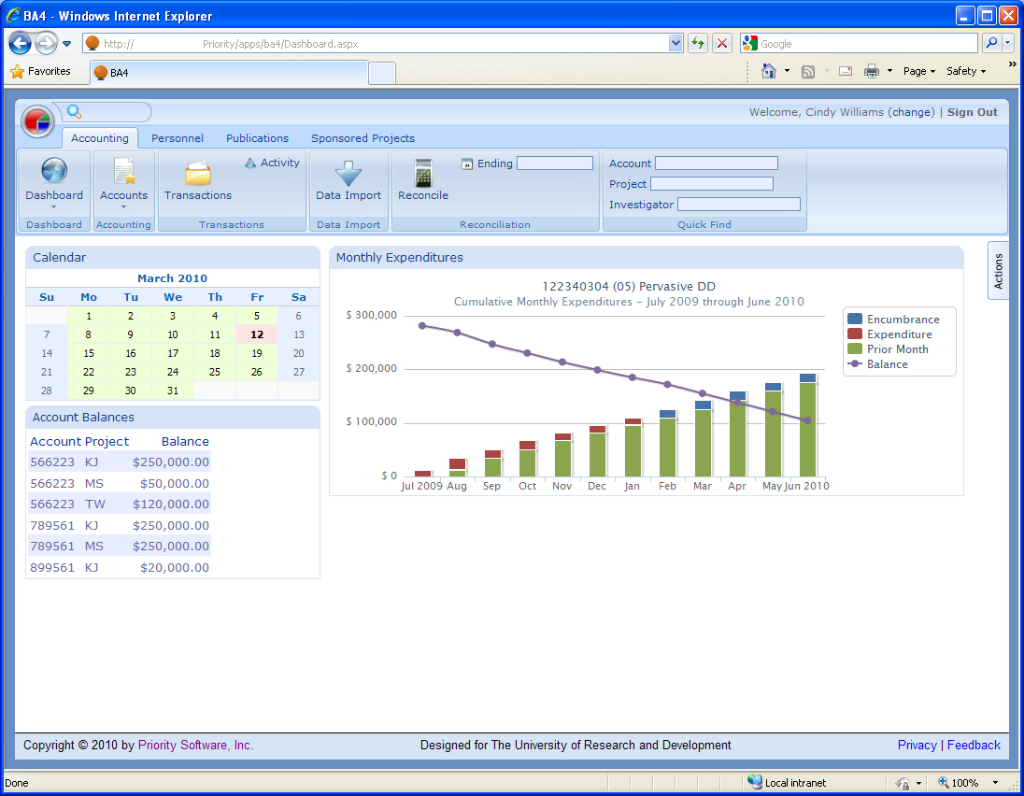Image resolution: width=1024 pixels, height=796 pixels.
Task: Select the Accounts icon in the ribbon
Action: [x=123, y=172]
